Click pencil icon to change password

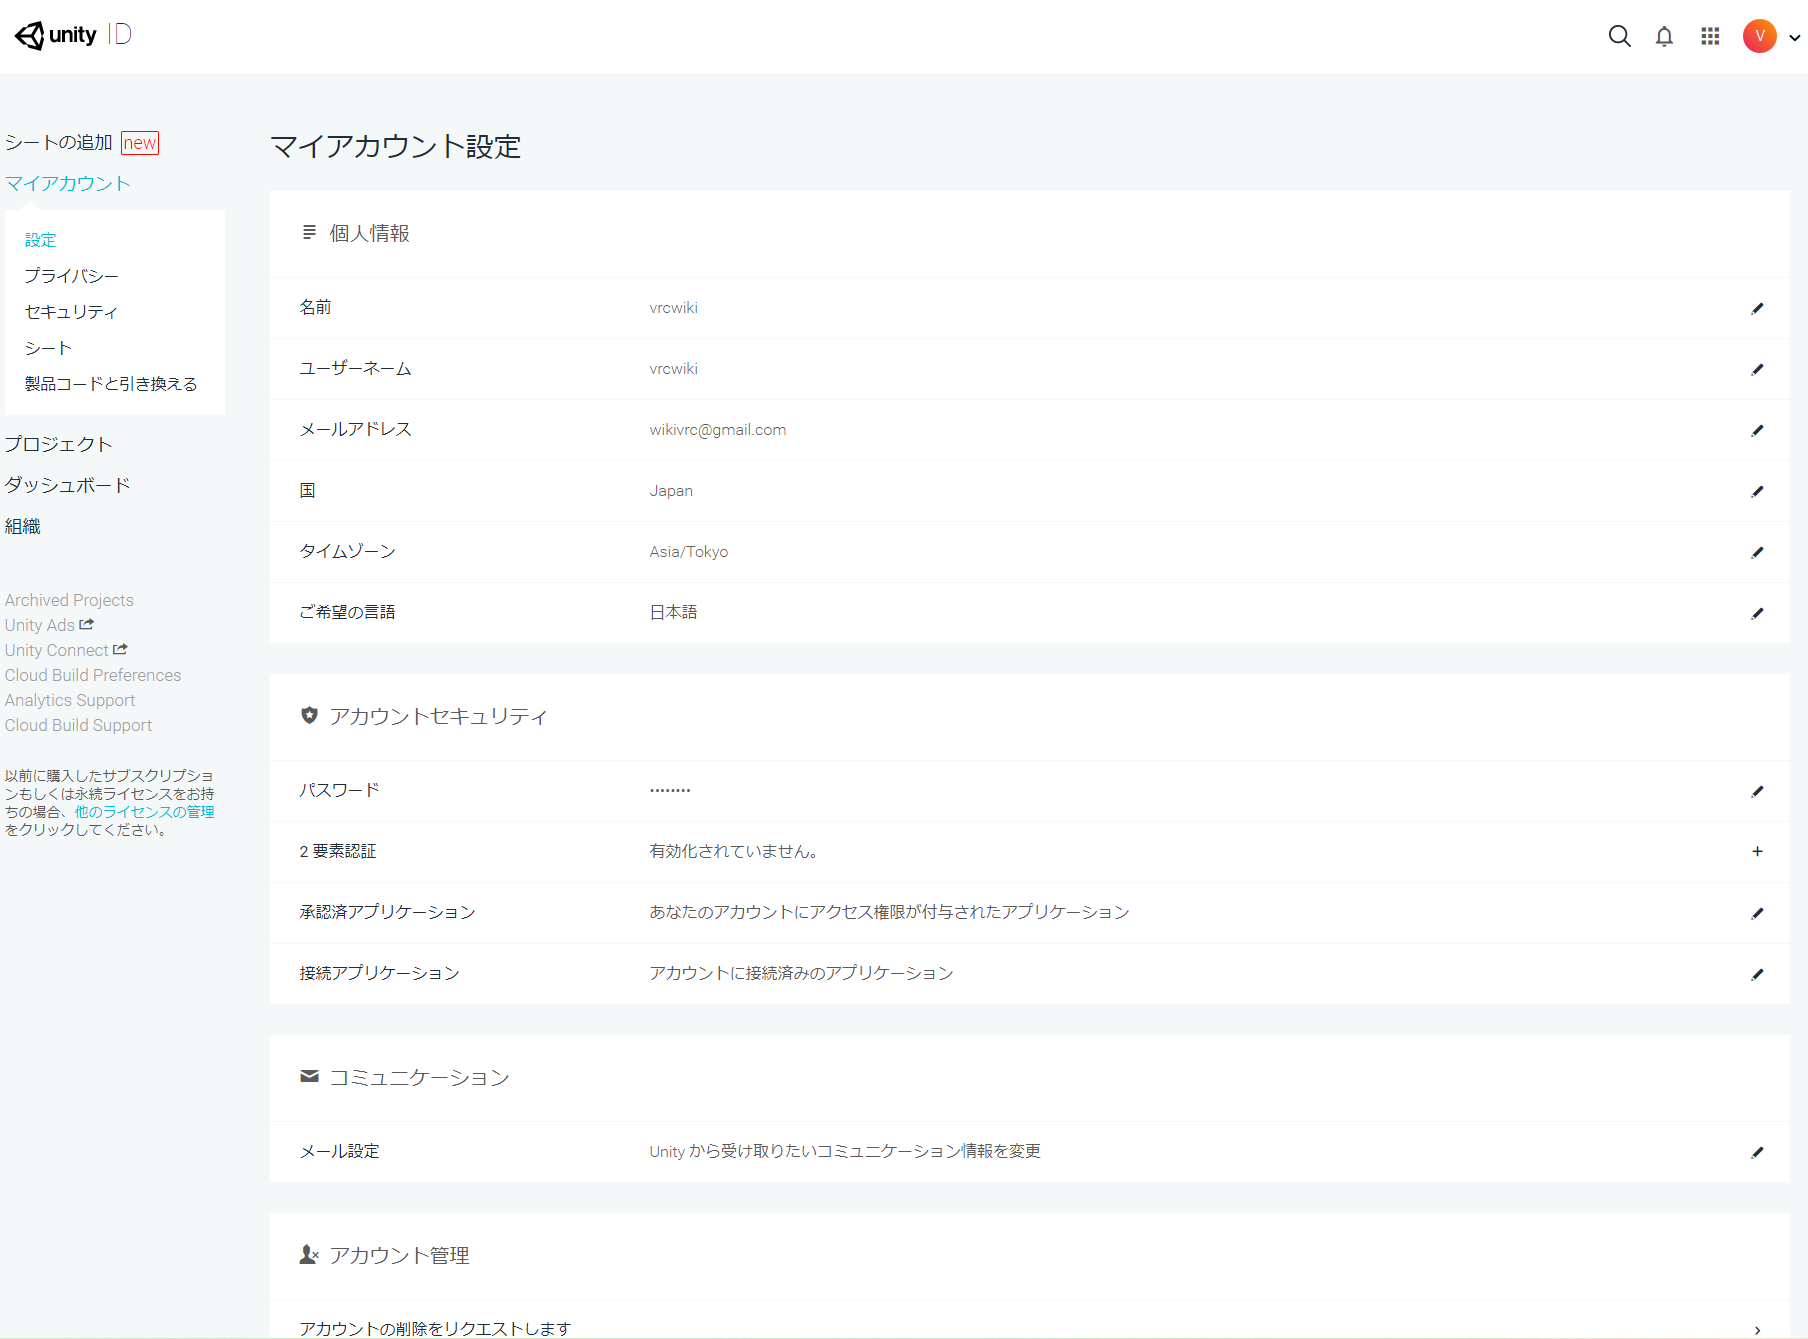pyautogui.click(x=1757, y=792)
